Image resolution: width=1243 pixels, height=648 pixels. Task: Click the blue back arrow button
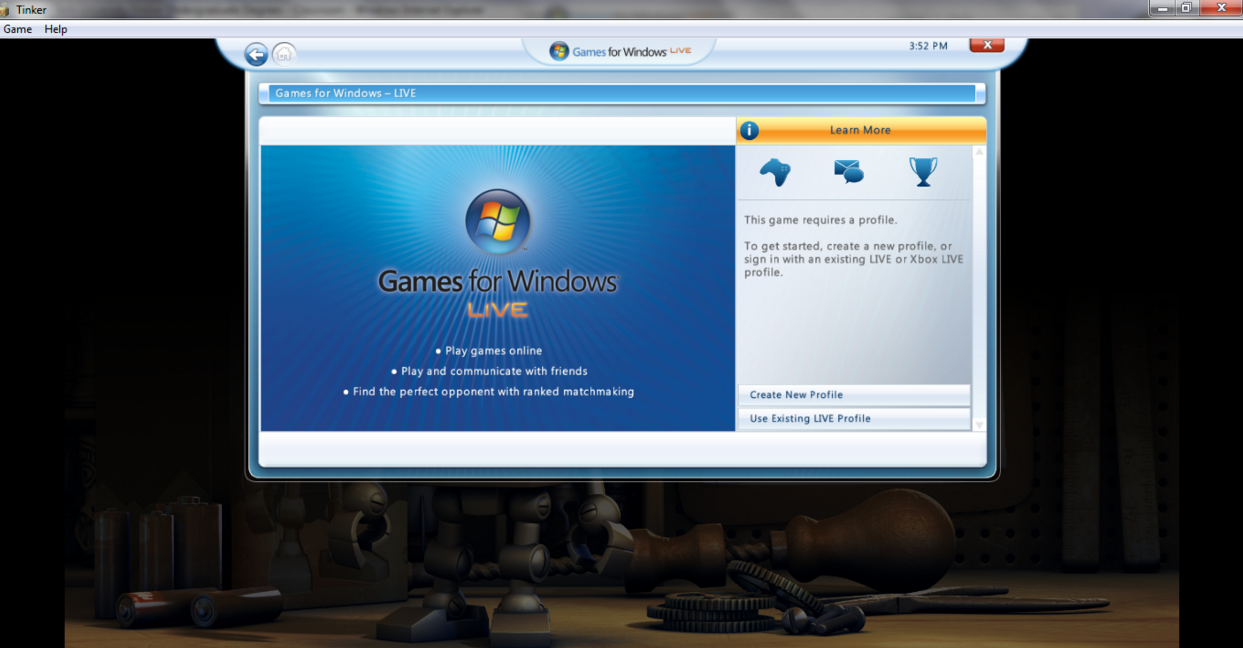(257, 54)
